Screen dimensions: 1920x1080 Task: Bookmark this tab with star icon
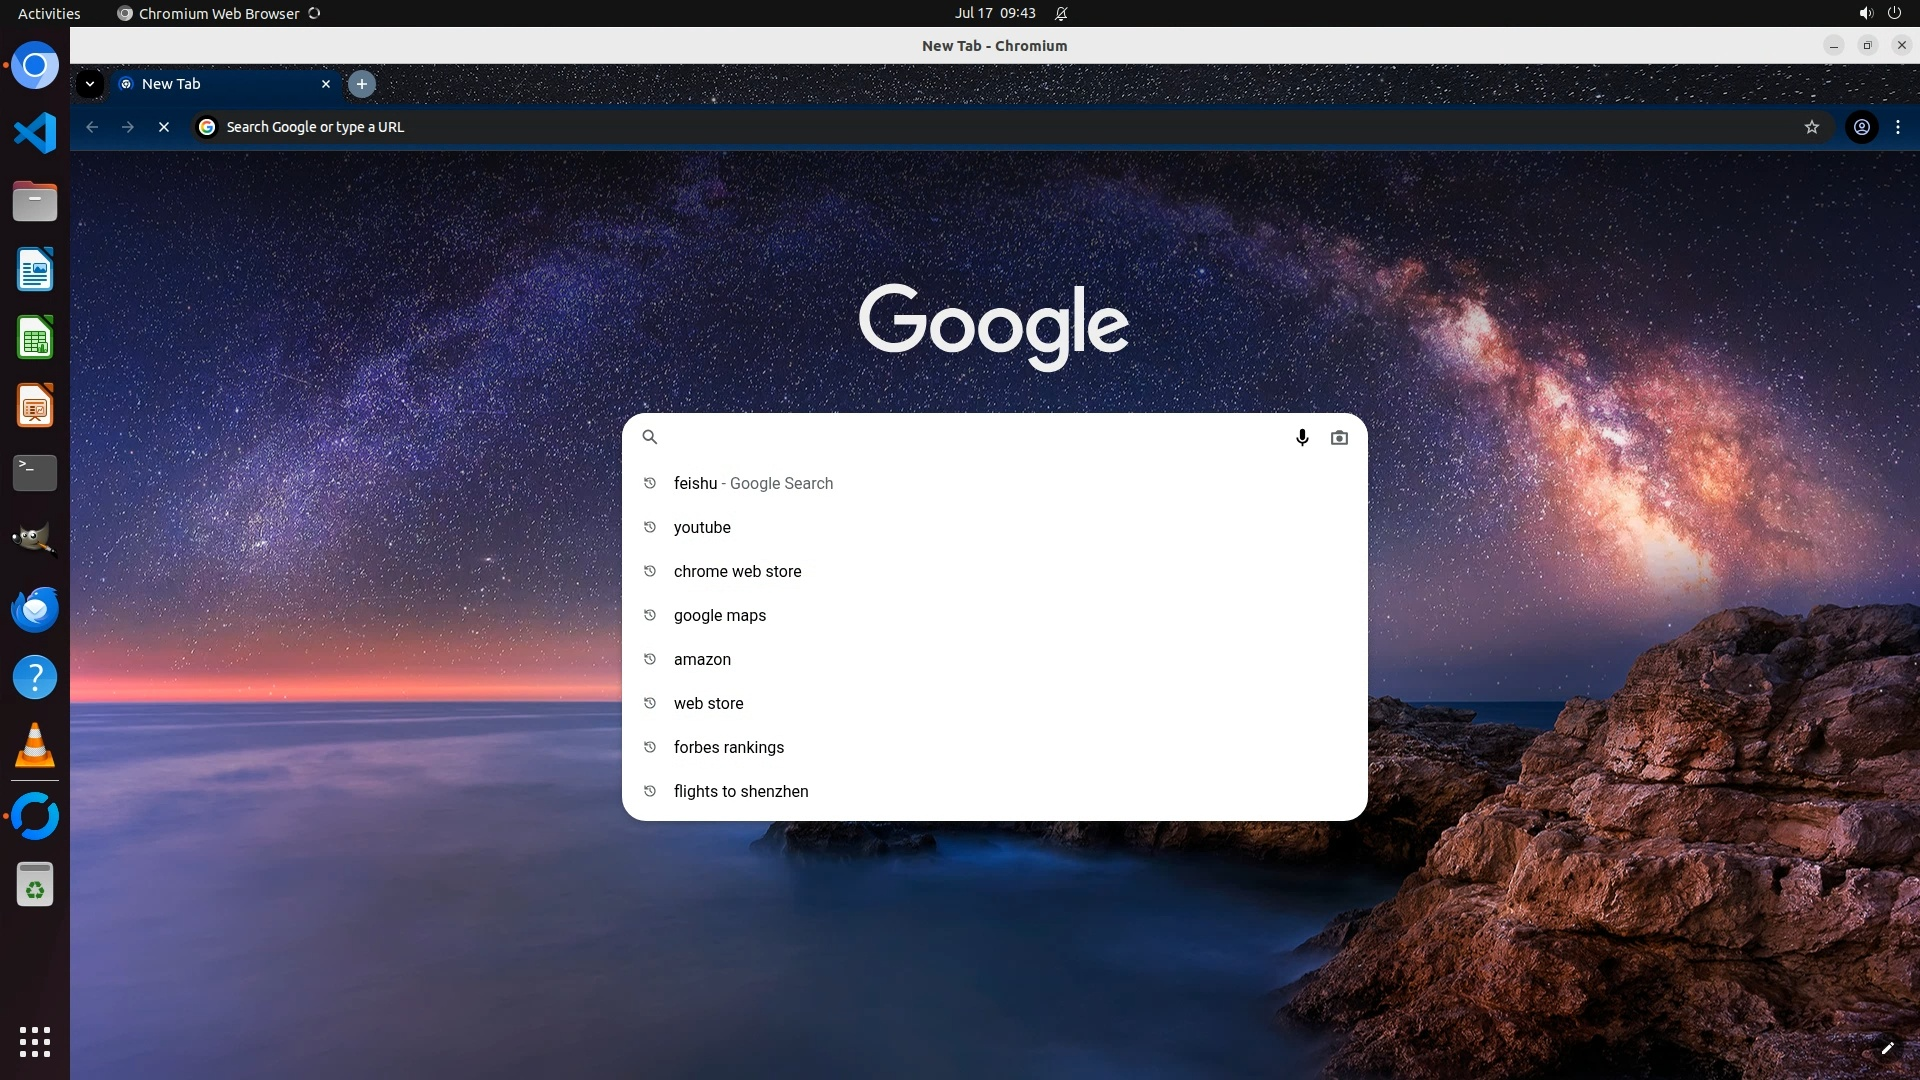click(x=1811, y=127)
